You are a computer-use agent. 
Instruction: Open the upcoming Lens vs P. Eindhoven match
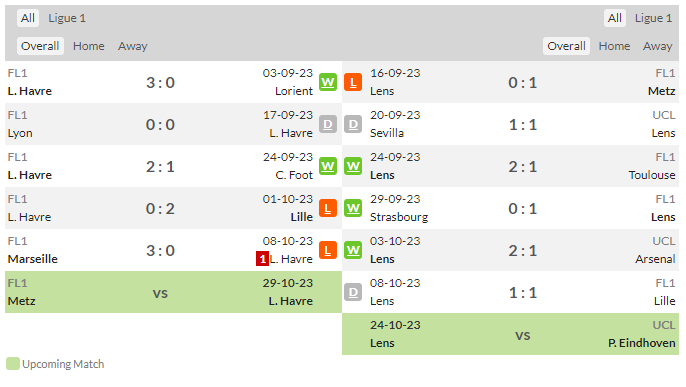pos(511,334)
